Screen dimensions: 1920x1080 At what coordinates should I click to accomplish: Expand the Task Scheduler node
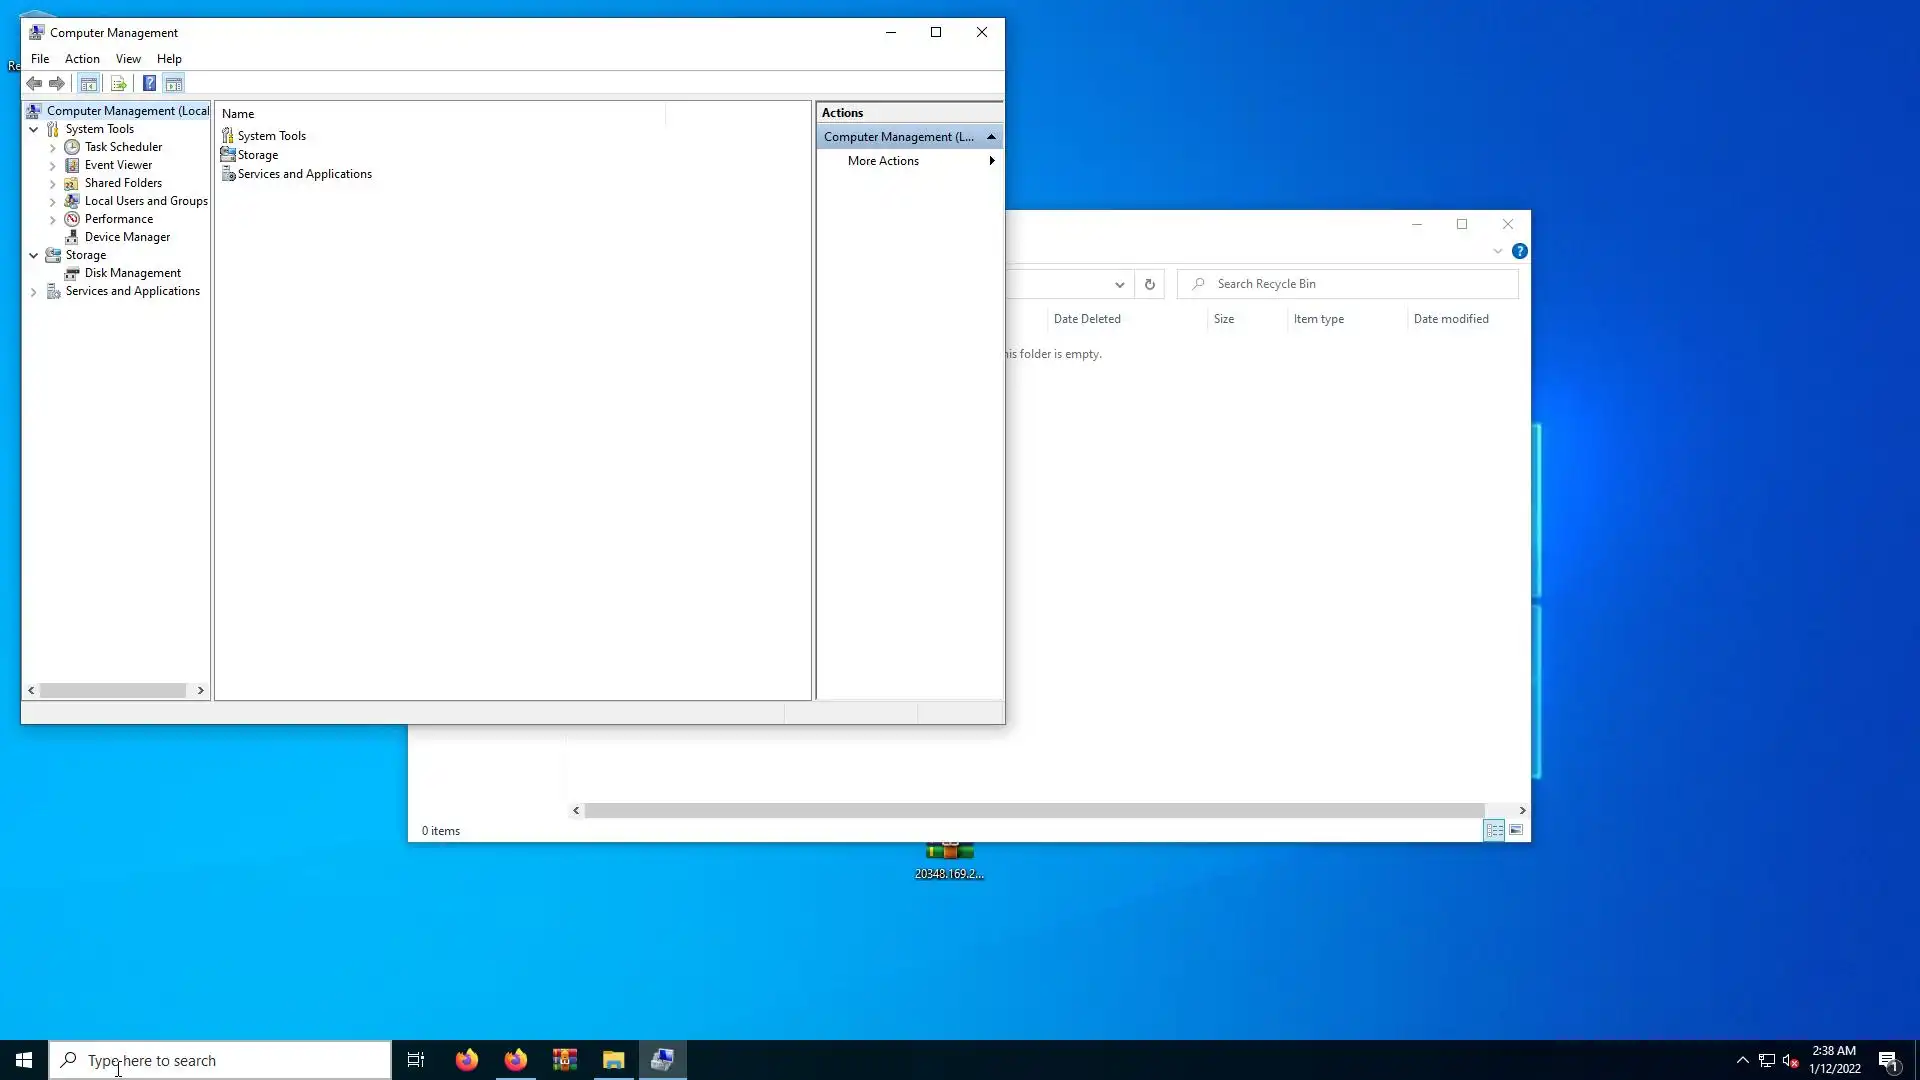(x=53, y=148)
